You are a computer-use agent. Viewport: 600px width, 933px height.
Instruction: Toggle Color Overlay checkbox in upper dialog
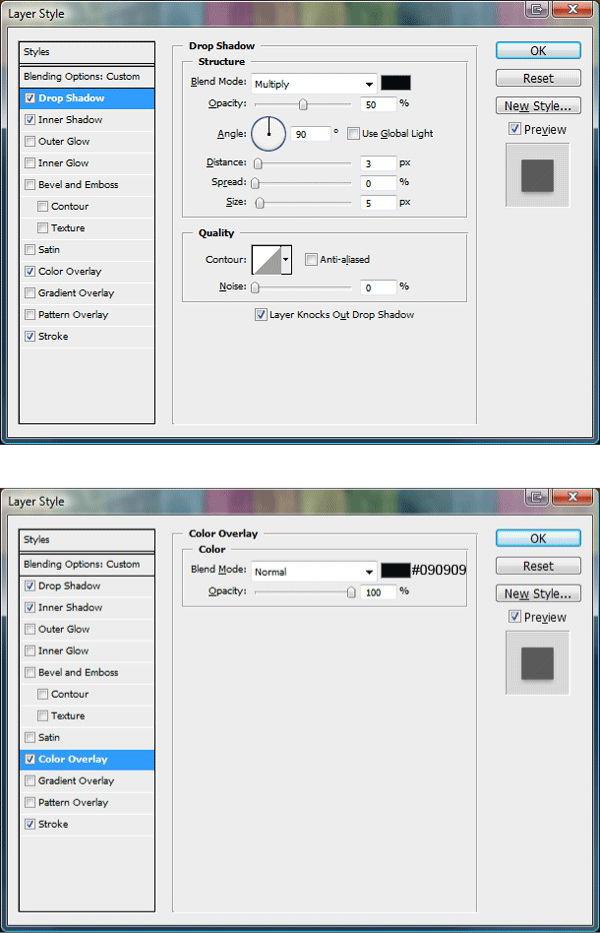pos(30,271)
